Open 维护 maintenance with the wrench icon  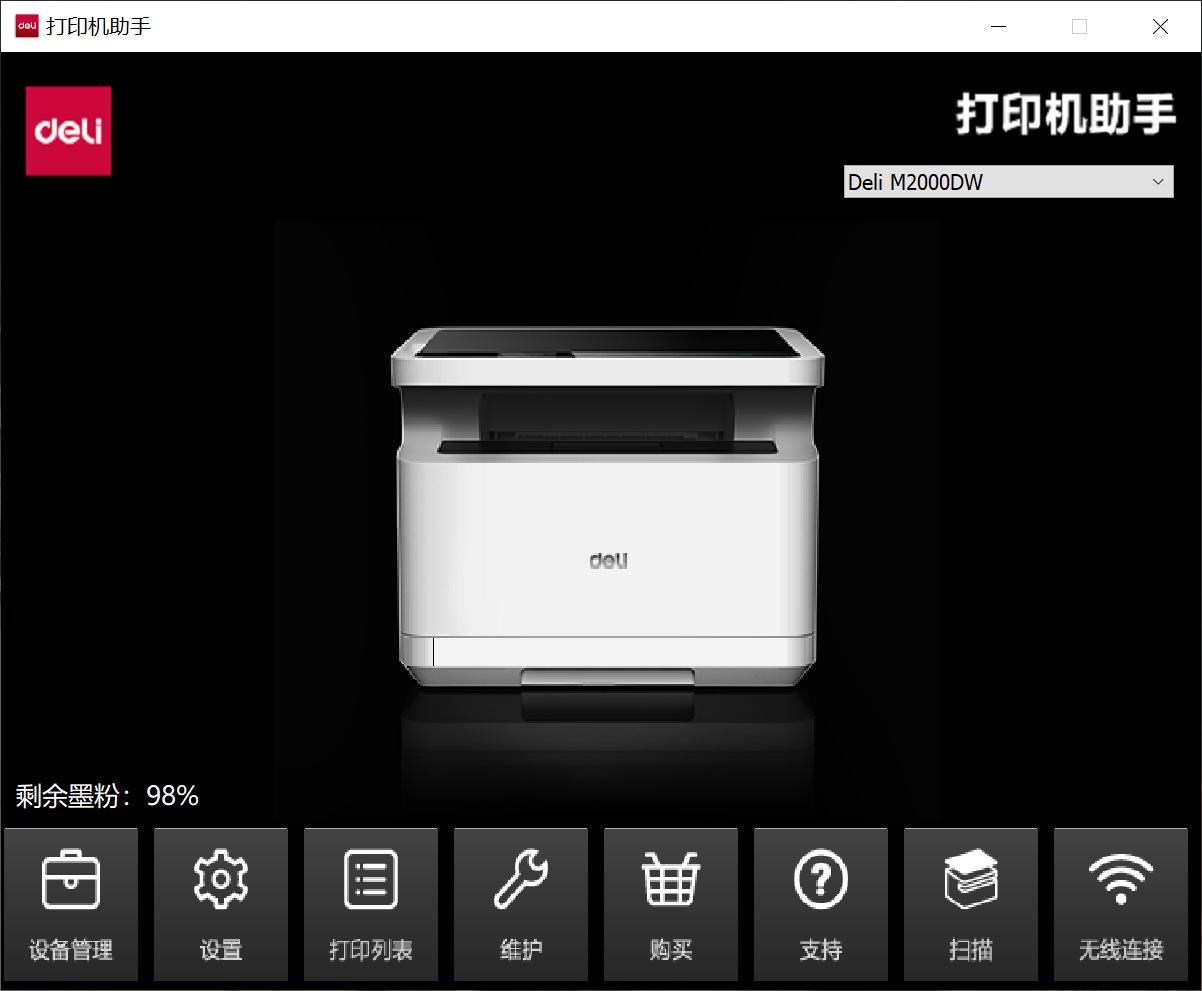tap(520, 881)
